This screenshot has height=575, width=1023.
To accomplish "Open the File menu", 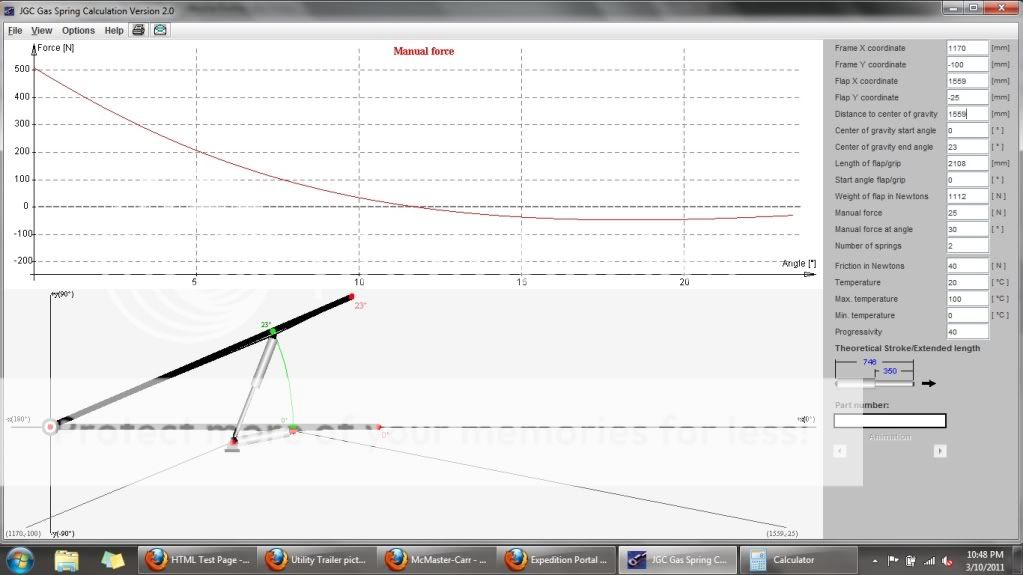I will pos(15,30).
